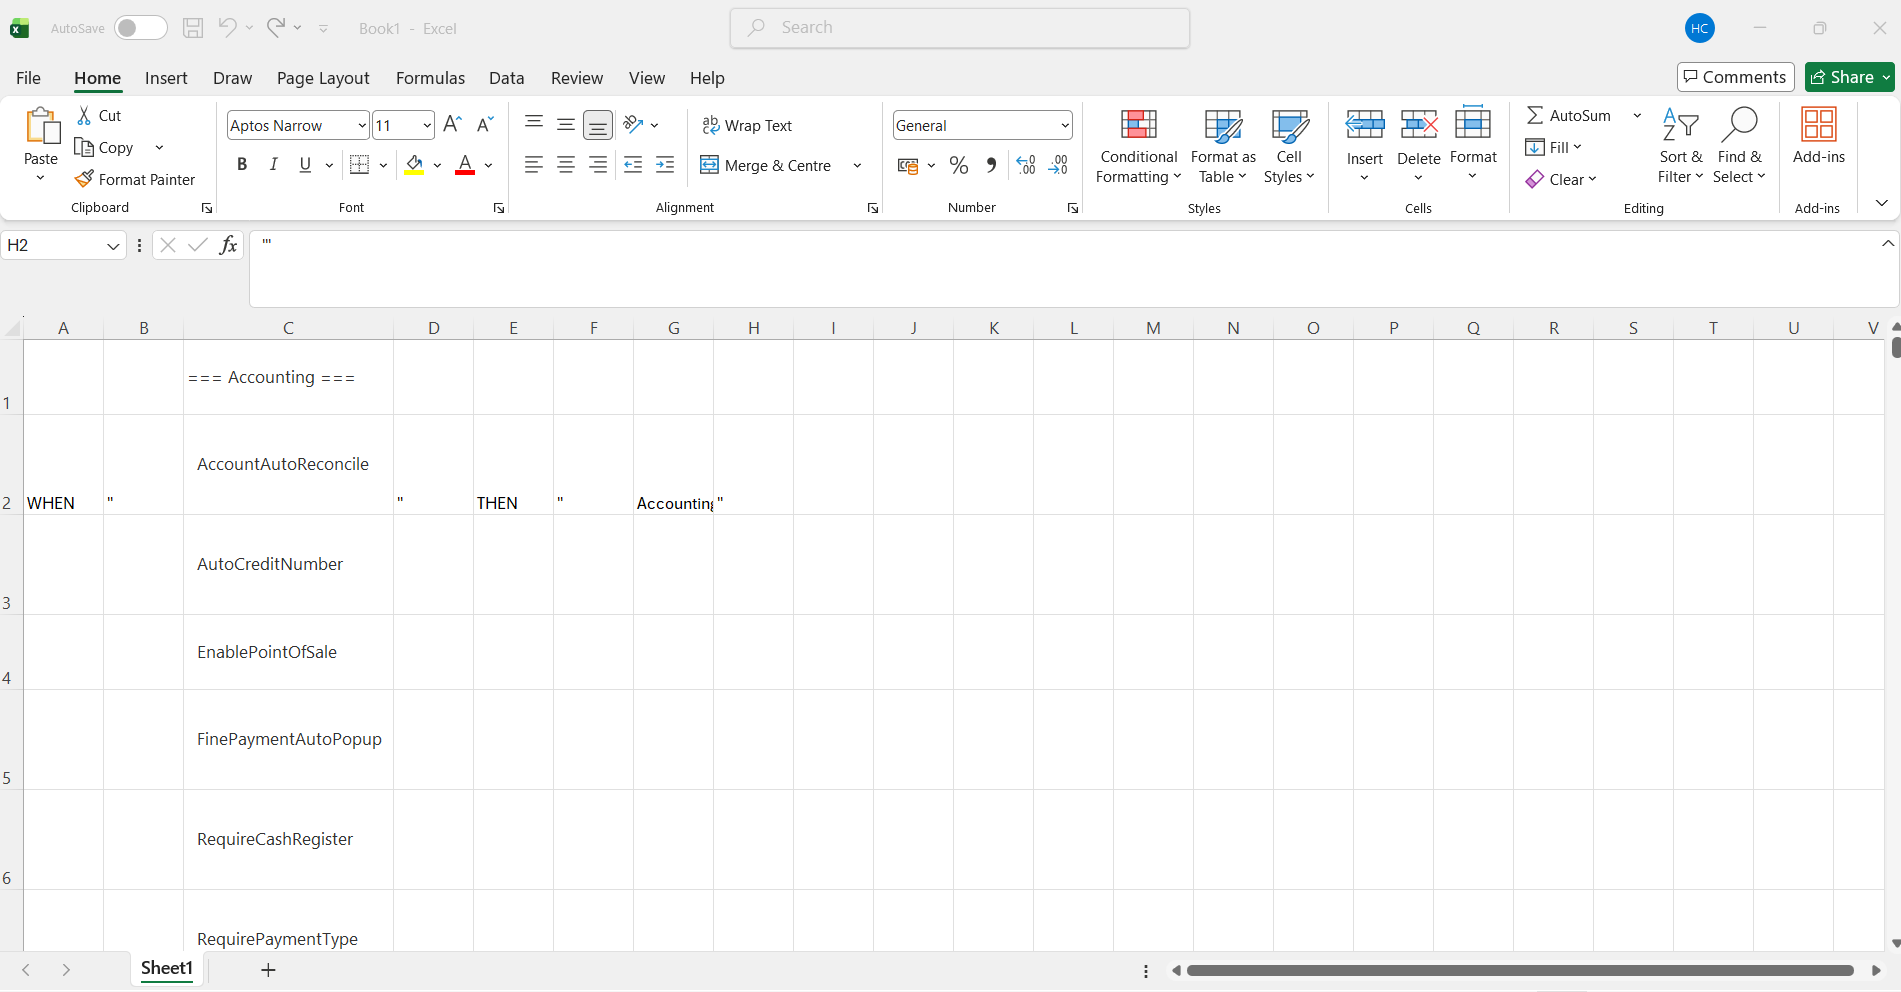
Task: Click the Italic formatting icon
Action: [x=273, y=165]
